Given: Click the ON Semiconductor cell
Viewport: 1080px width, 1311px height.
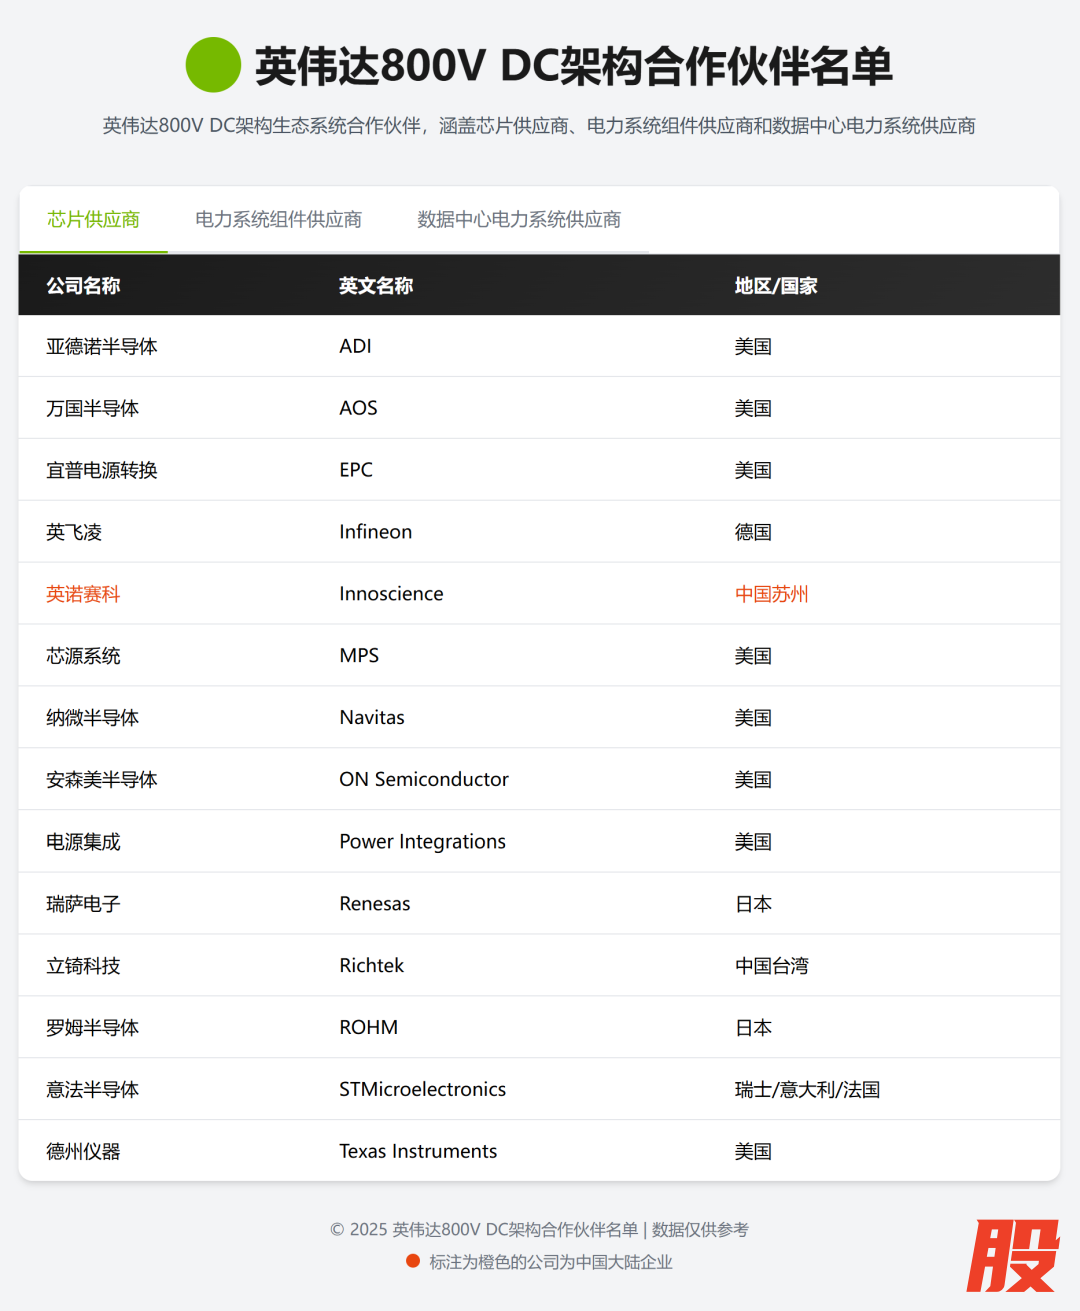Looking at the screenshot, I should tap(423, 780).
